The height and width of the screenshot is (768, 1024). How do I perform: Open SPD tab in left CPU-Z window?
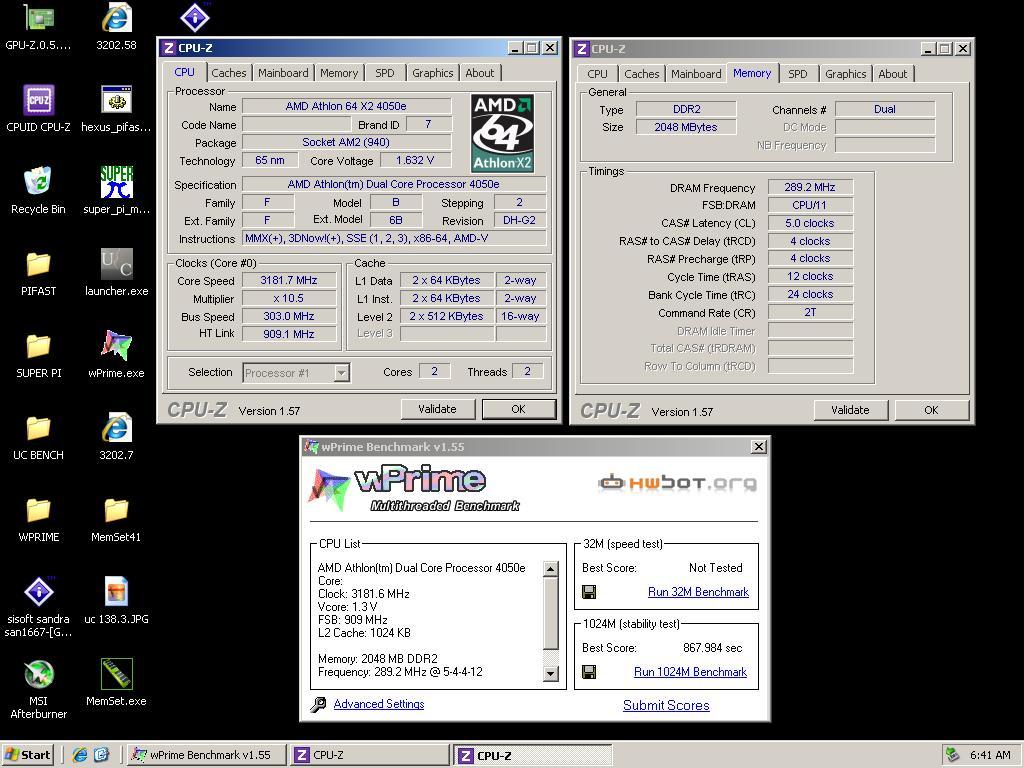[385, 72]
